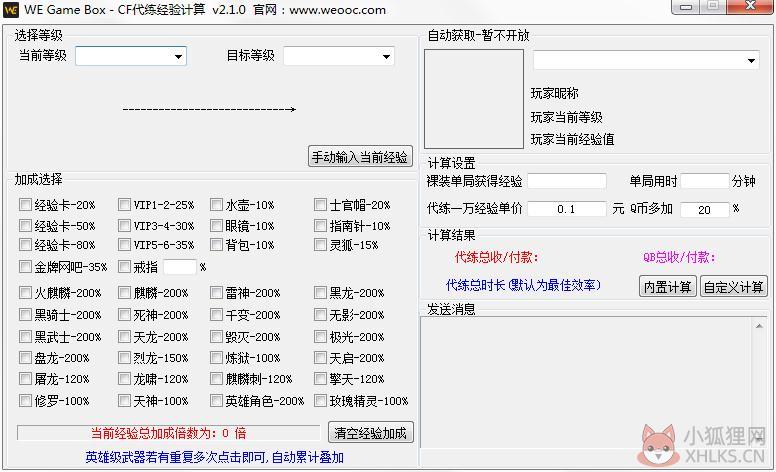Edit the 代练一万经验单价 field showing 0.1
Viewport: 776px width, 472px height.
[567, 209]
